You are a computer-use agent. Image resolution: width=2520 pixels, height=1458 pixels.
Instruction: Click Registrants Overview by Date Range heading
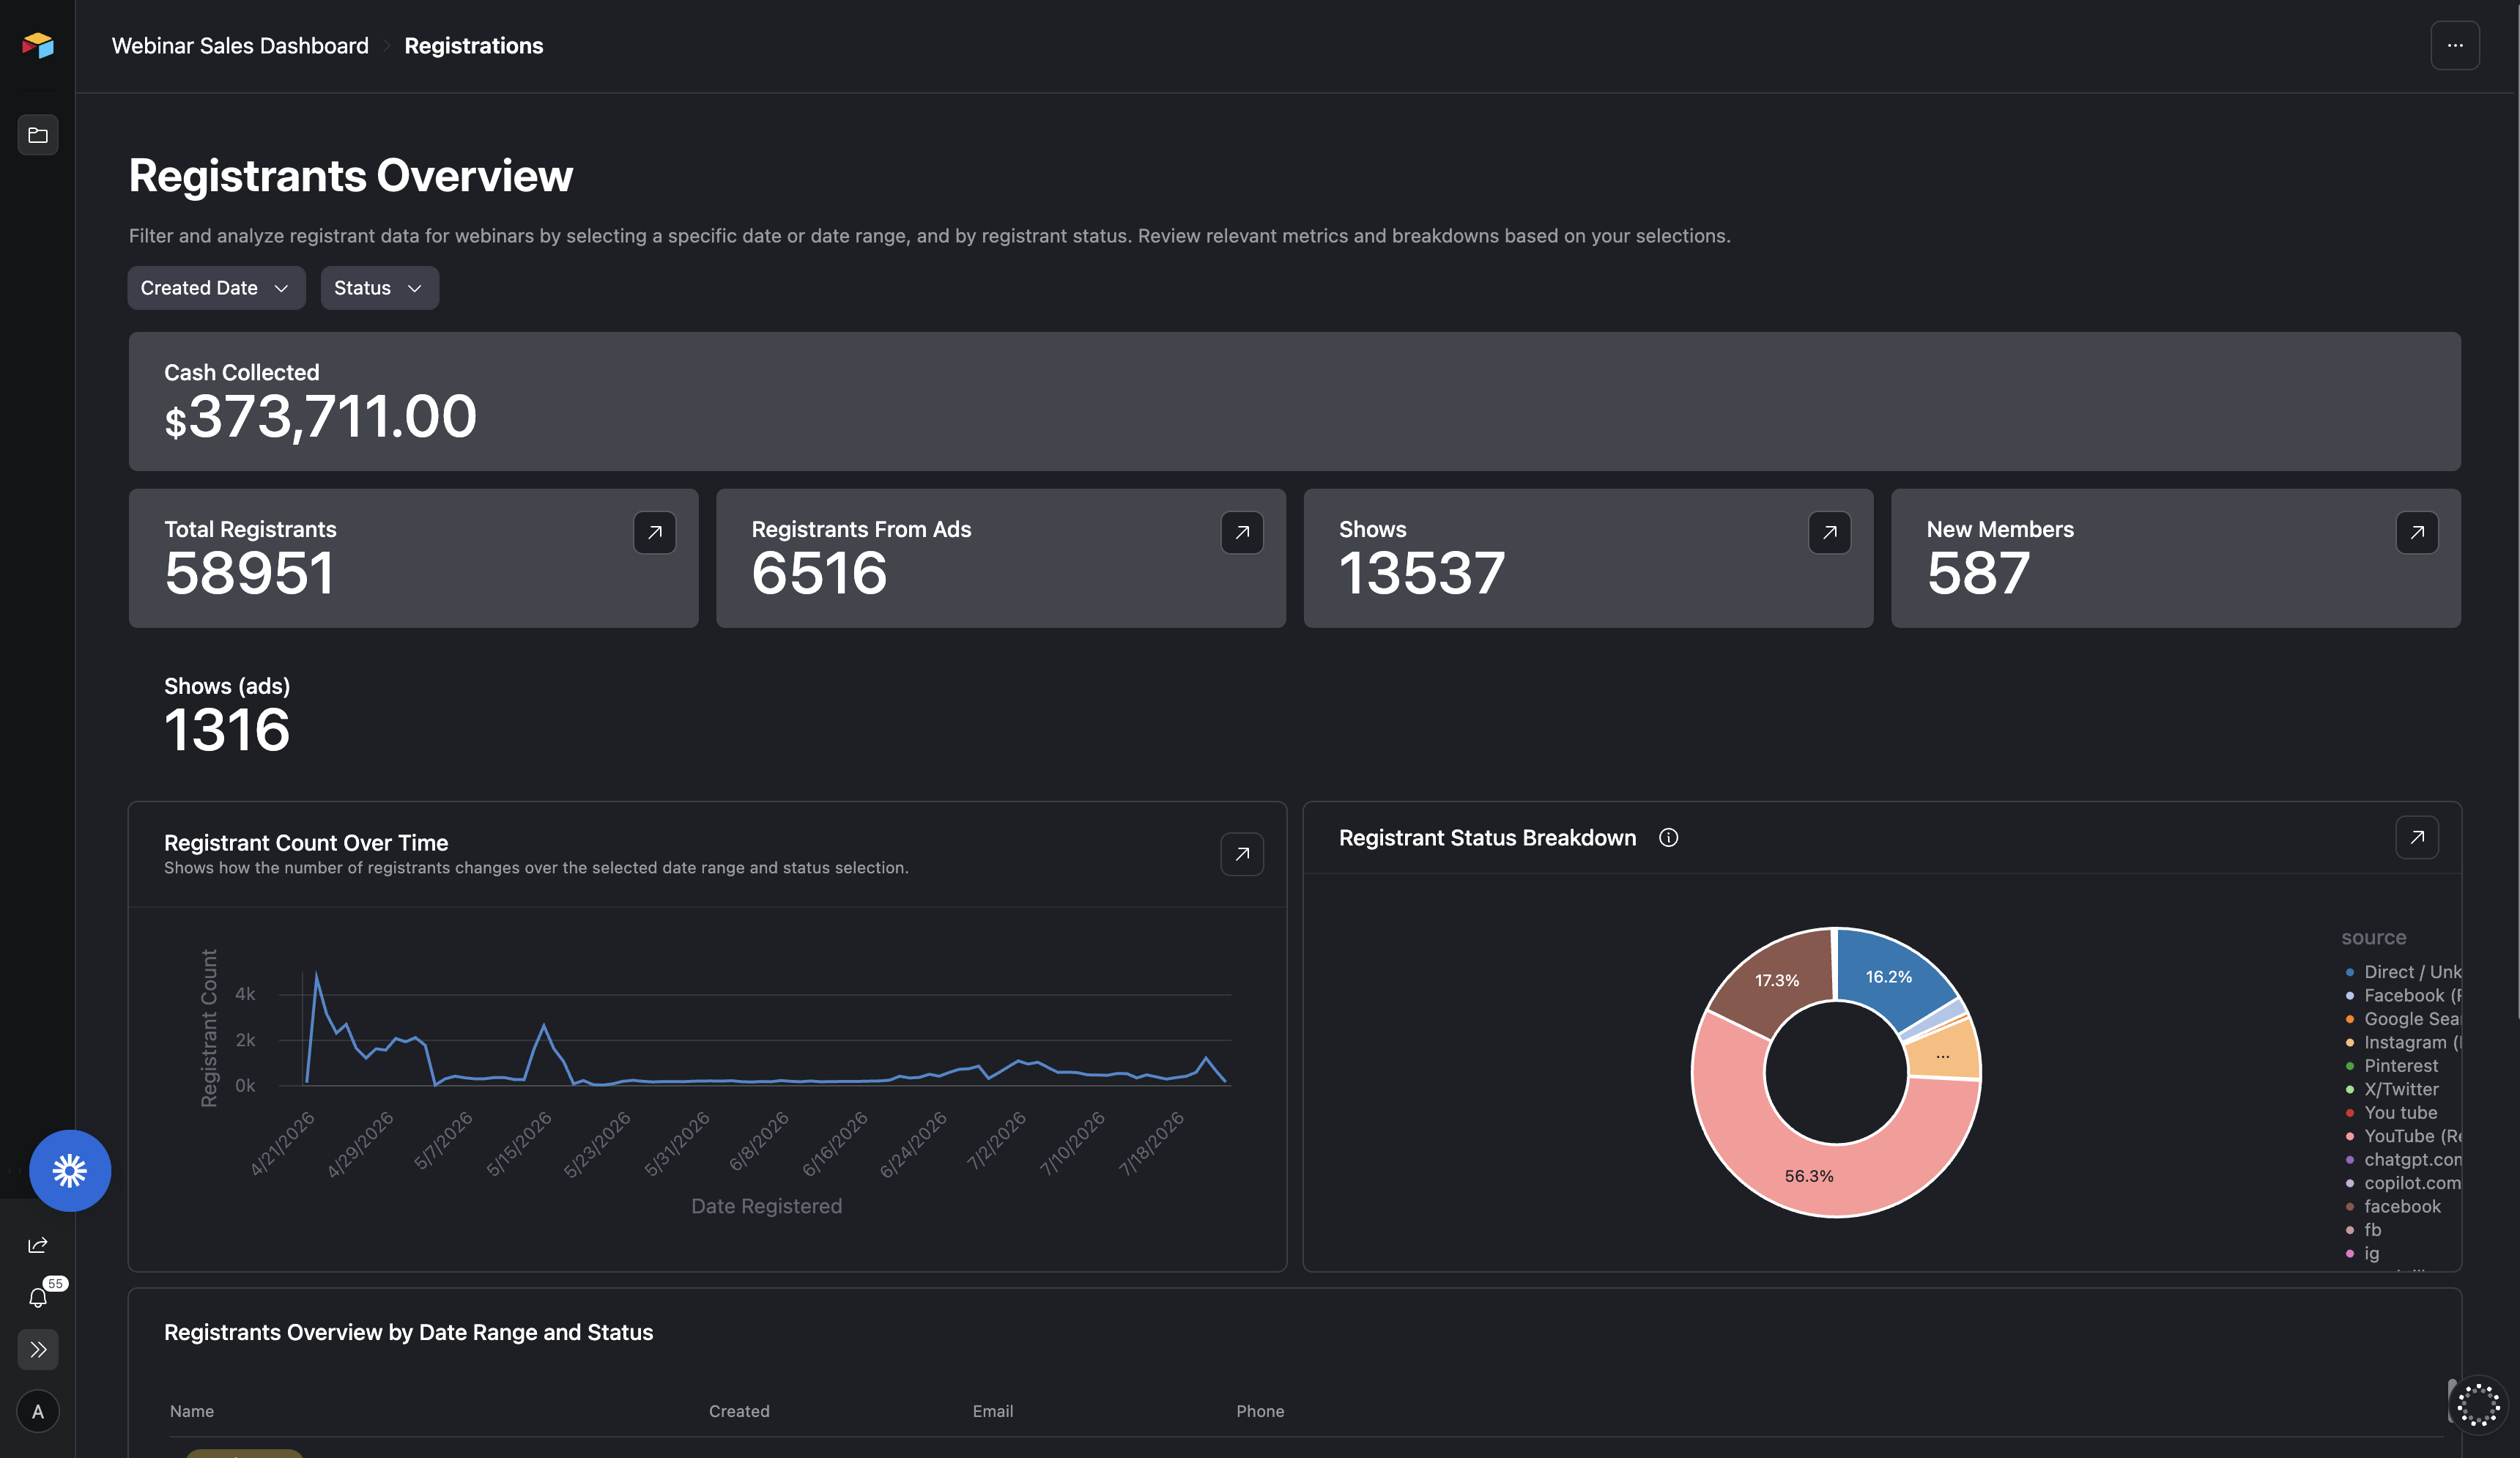click(x=408, y=1332)
